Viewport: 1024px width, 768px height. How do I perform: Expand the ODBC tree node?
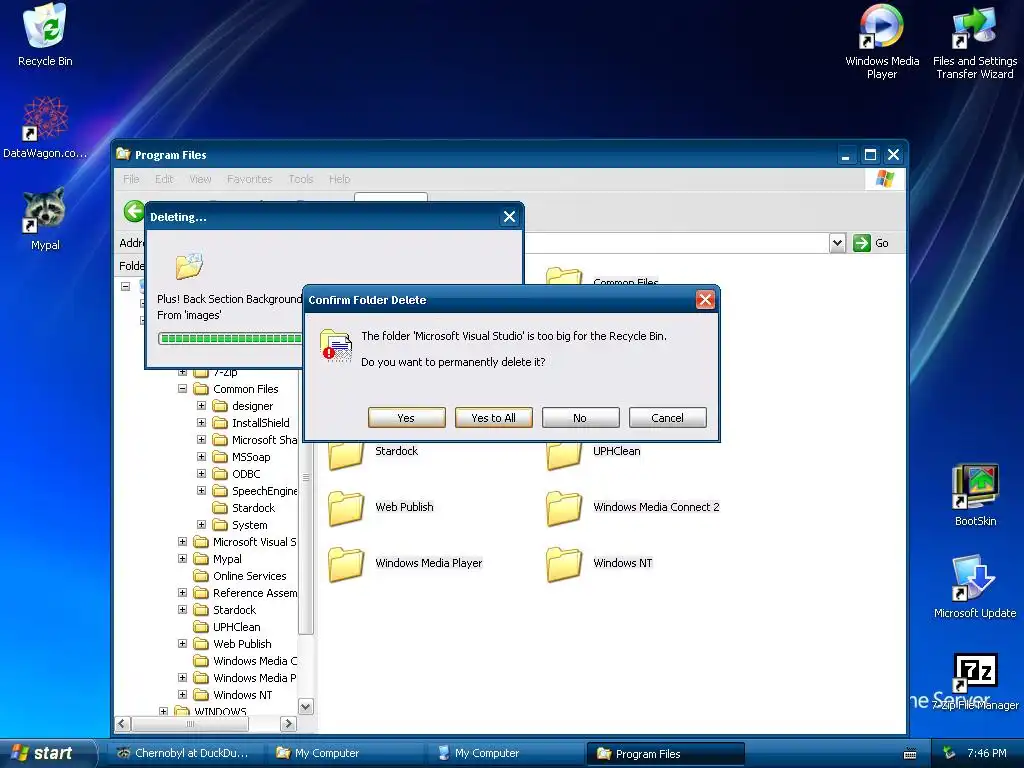[x=201, y=473]
